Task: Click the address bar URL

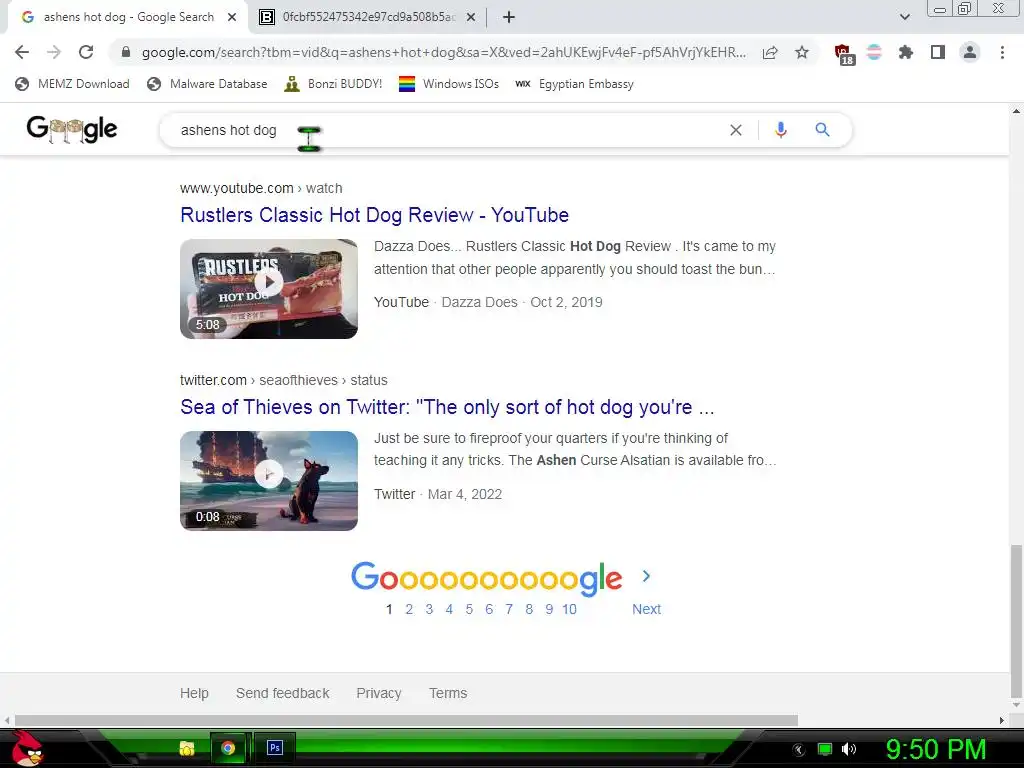Action: [x=444, y=52]
